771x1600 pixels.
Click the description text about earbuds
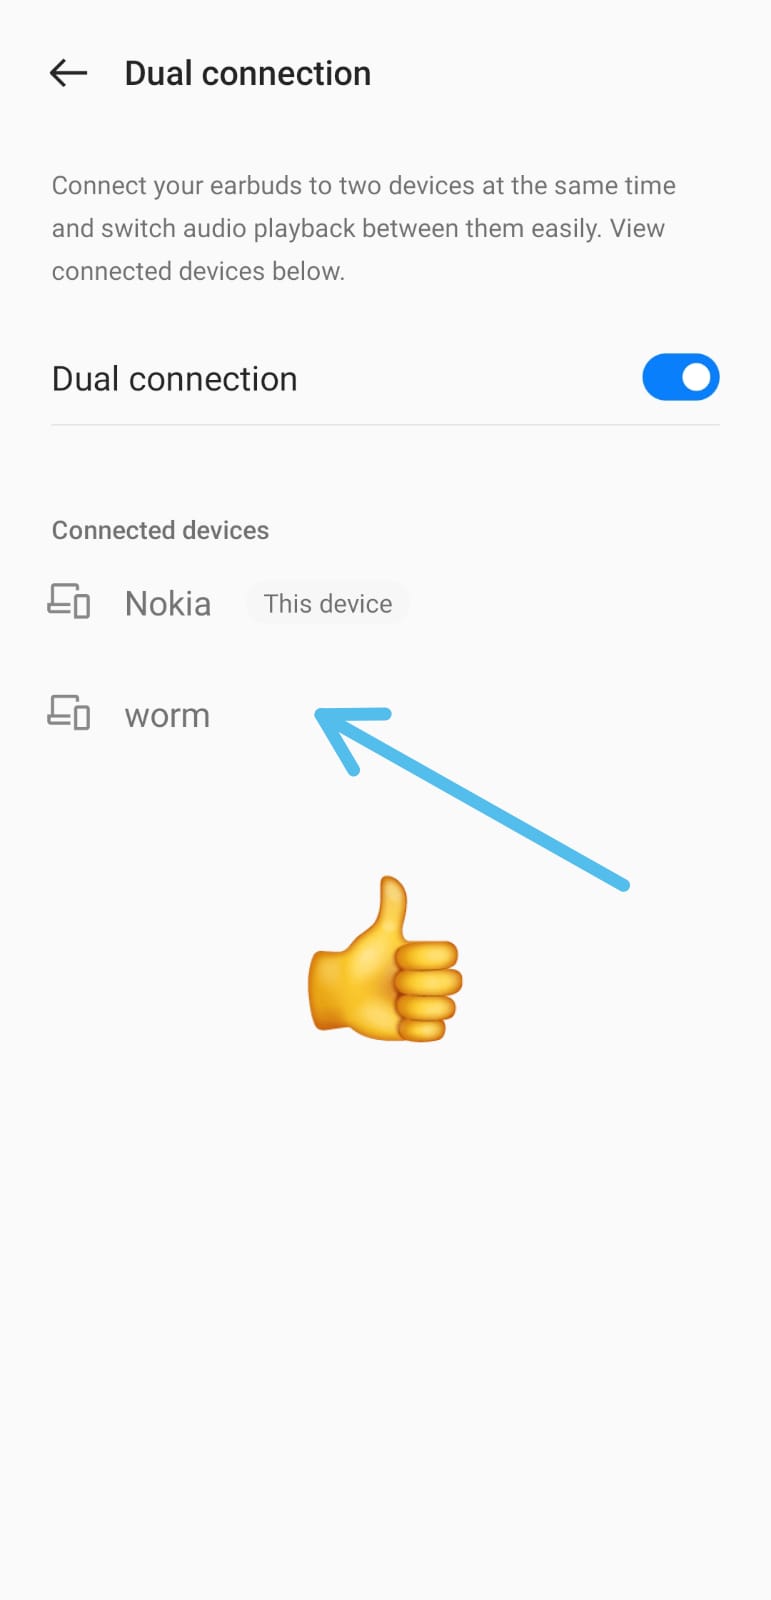pyautogui.click(x=364, y=228)
